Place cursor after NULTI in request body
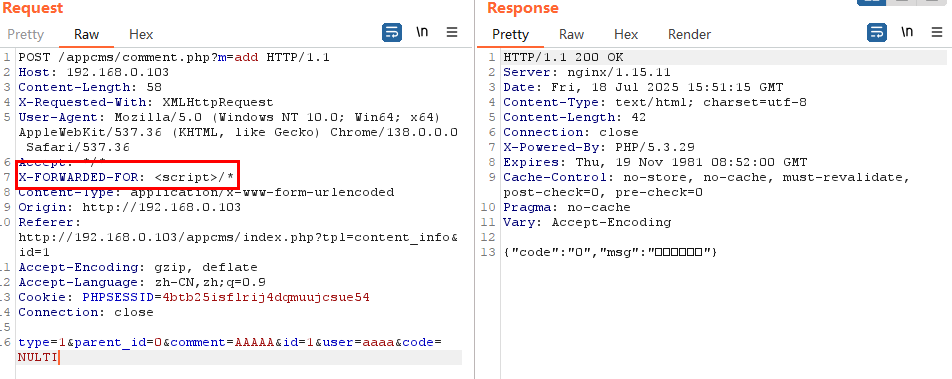 point(58,357)
